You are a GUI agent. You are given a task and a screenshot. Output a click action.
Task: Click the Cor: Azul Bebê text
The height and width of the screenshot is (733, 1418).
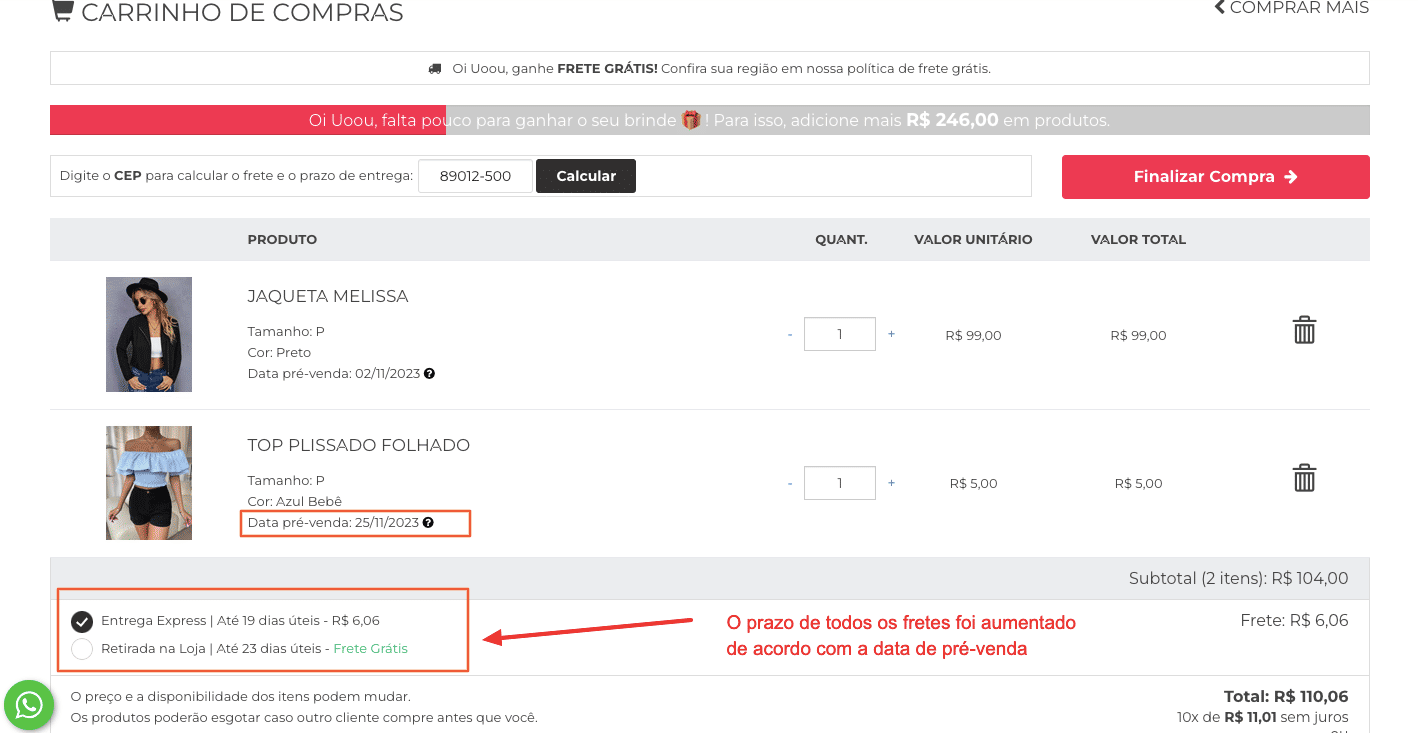[x=295, y=502]
